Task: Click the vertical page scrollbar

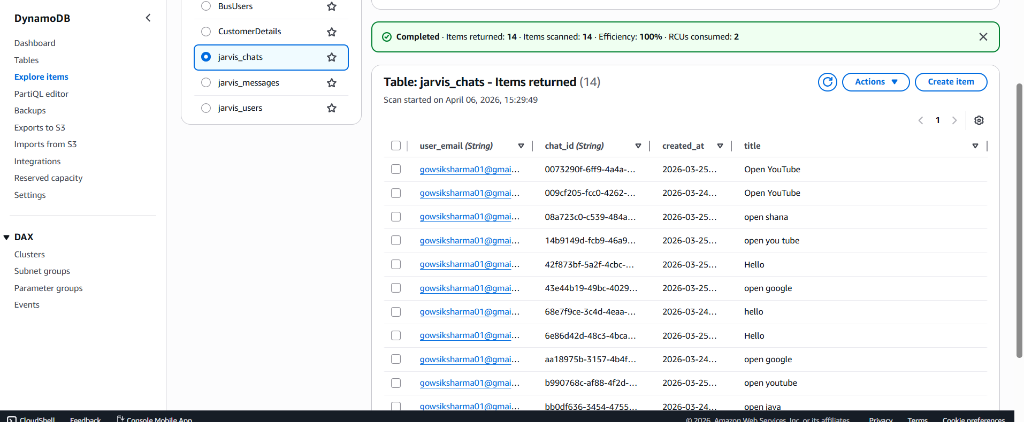Action: pyautogui.click(x=1021, y=220)
